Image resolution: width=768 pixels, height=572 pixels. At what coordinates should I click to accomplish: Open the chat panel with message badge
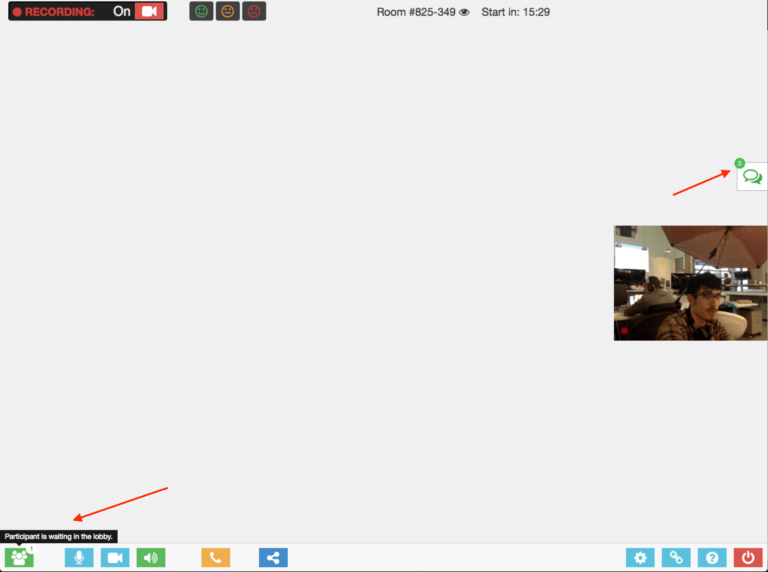click(752, 176)
